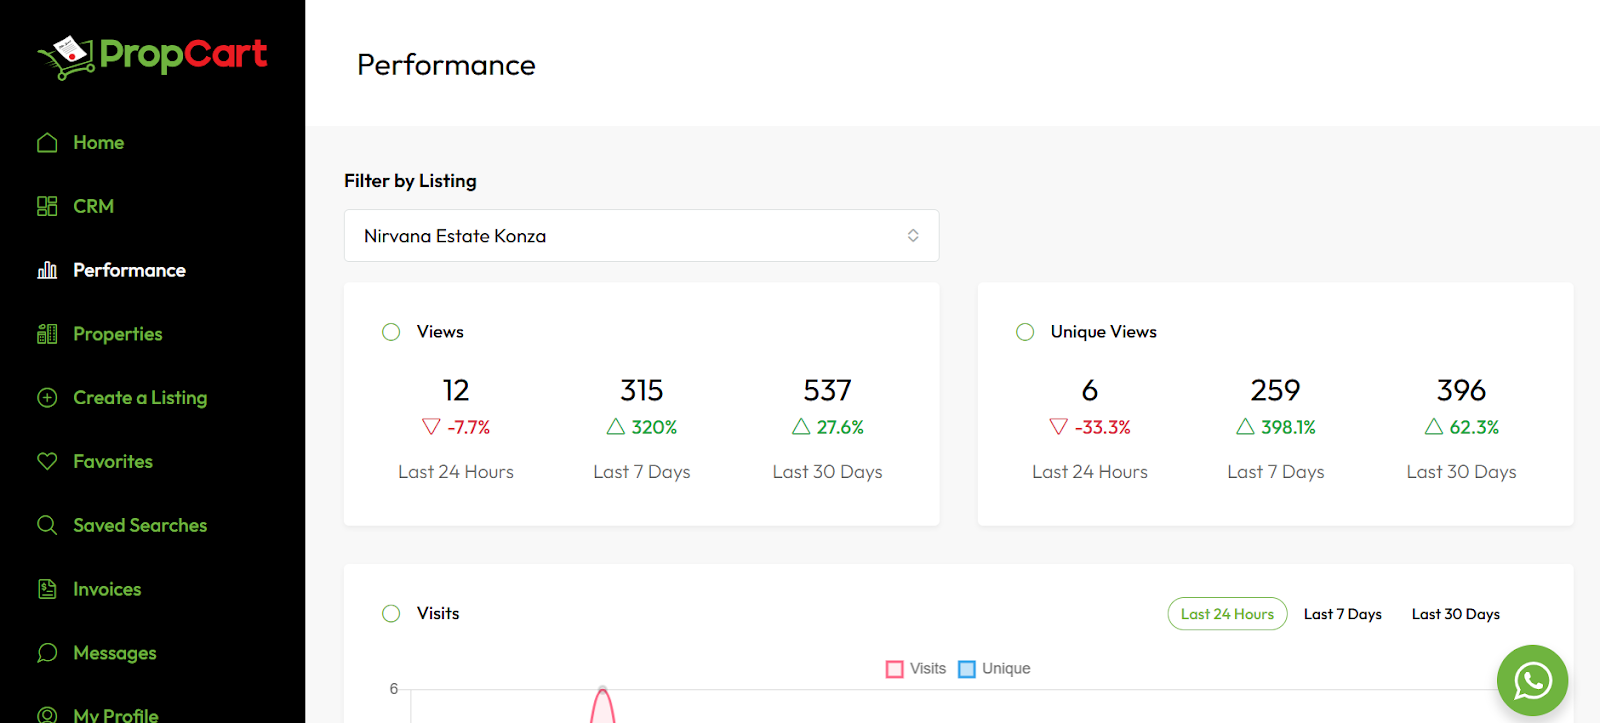Open Properties in sidebar
This screenshot has height=723, width=1600.
click(117, 334)
